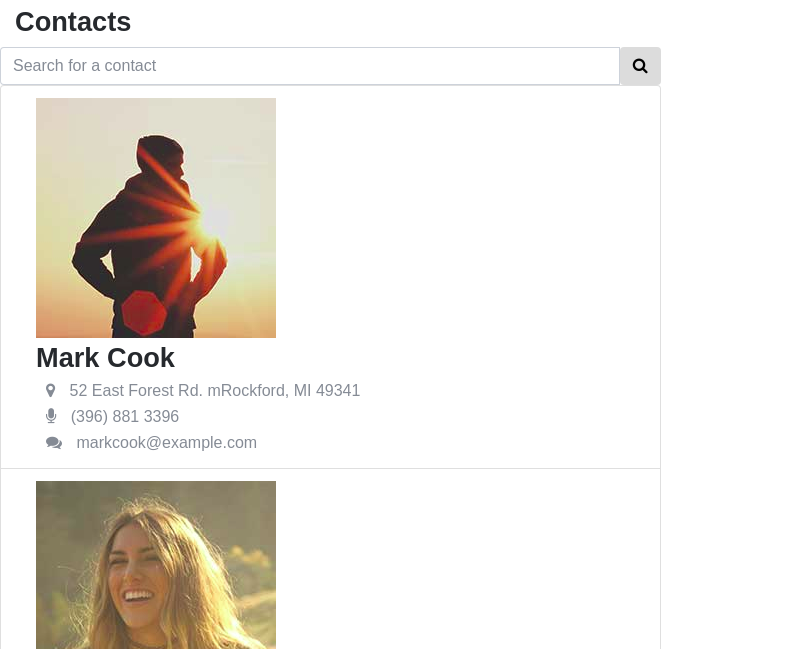800x649 pixels.
Task: Focus the Search for a contact field
Action: (x=310, y=66)
